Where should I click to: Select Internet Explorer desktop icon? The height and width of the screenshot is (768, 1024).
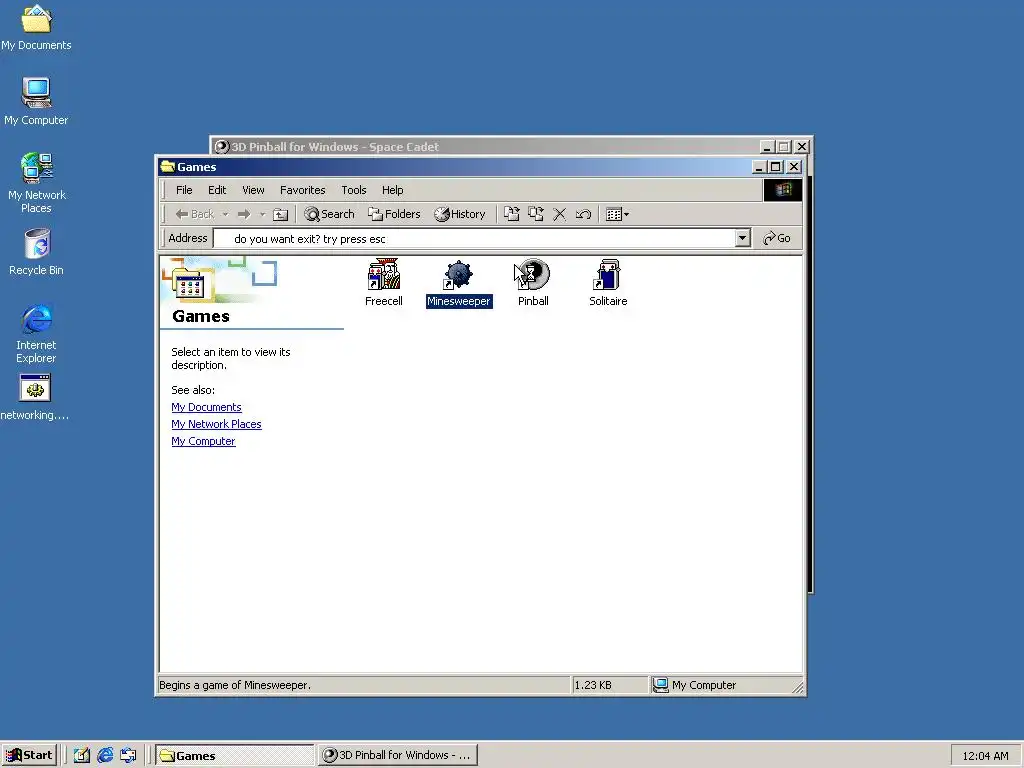pyautogui.click(x=36, y=333)
